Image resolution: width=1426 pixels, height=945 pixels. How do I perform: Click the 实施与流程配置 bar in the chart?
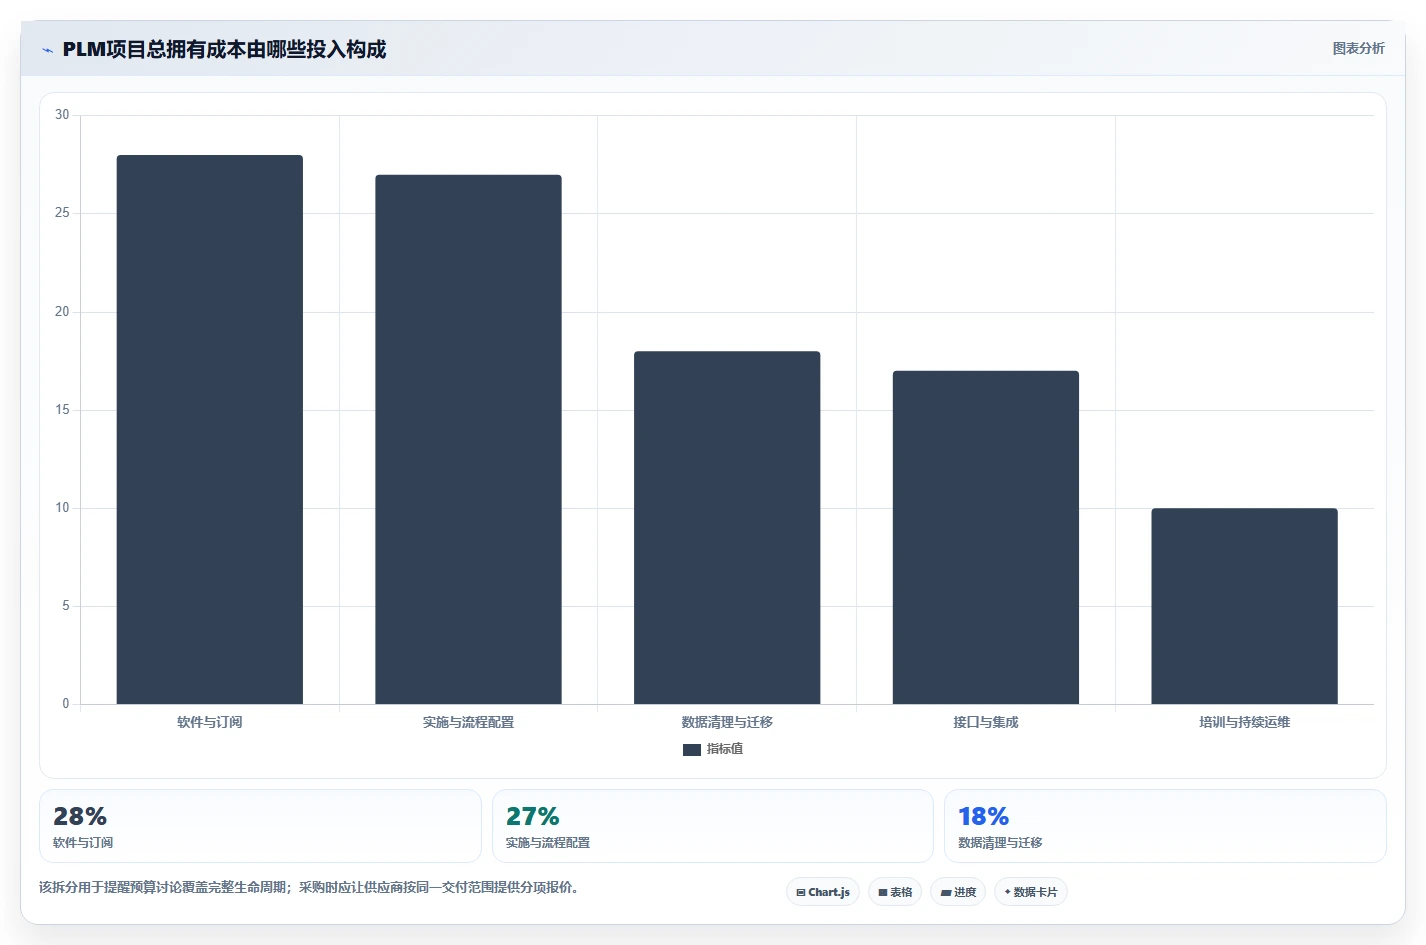tap(468, 440)
